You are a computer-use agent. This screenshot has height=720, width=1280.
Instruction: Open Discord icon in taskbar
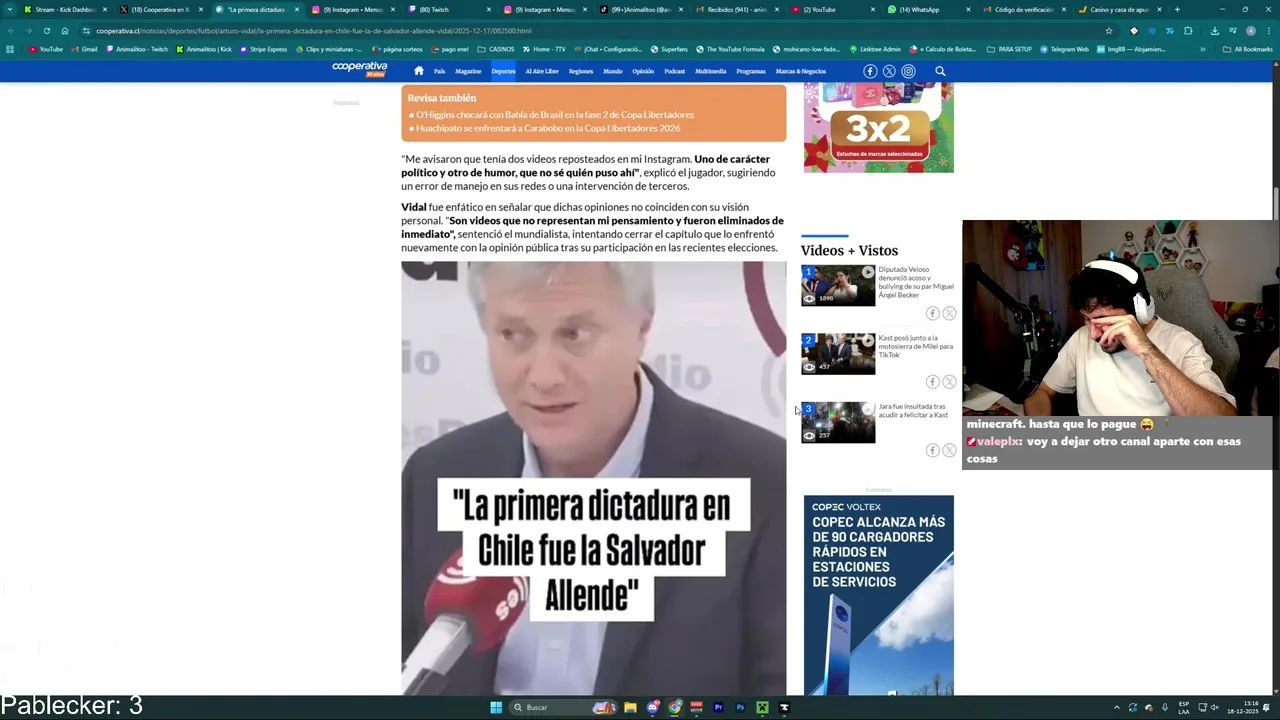pyautogui.click(x=652, y=707)
